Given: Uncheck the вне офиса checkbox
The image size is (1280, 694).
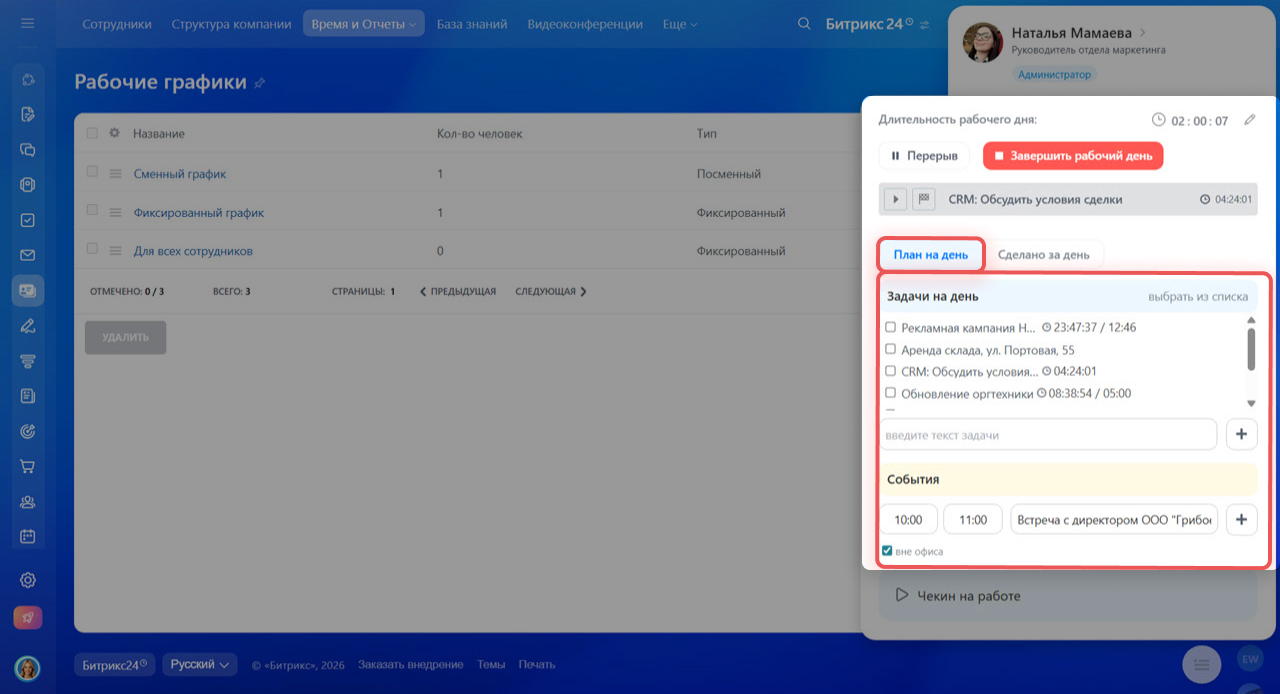Looking at the screenshot, I should (887, 551).
